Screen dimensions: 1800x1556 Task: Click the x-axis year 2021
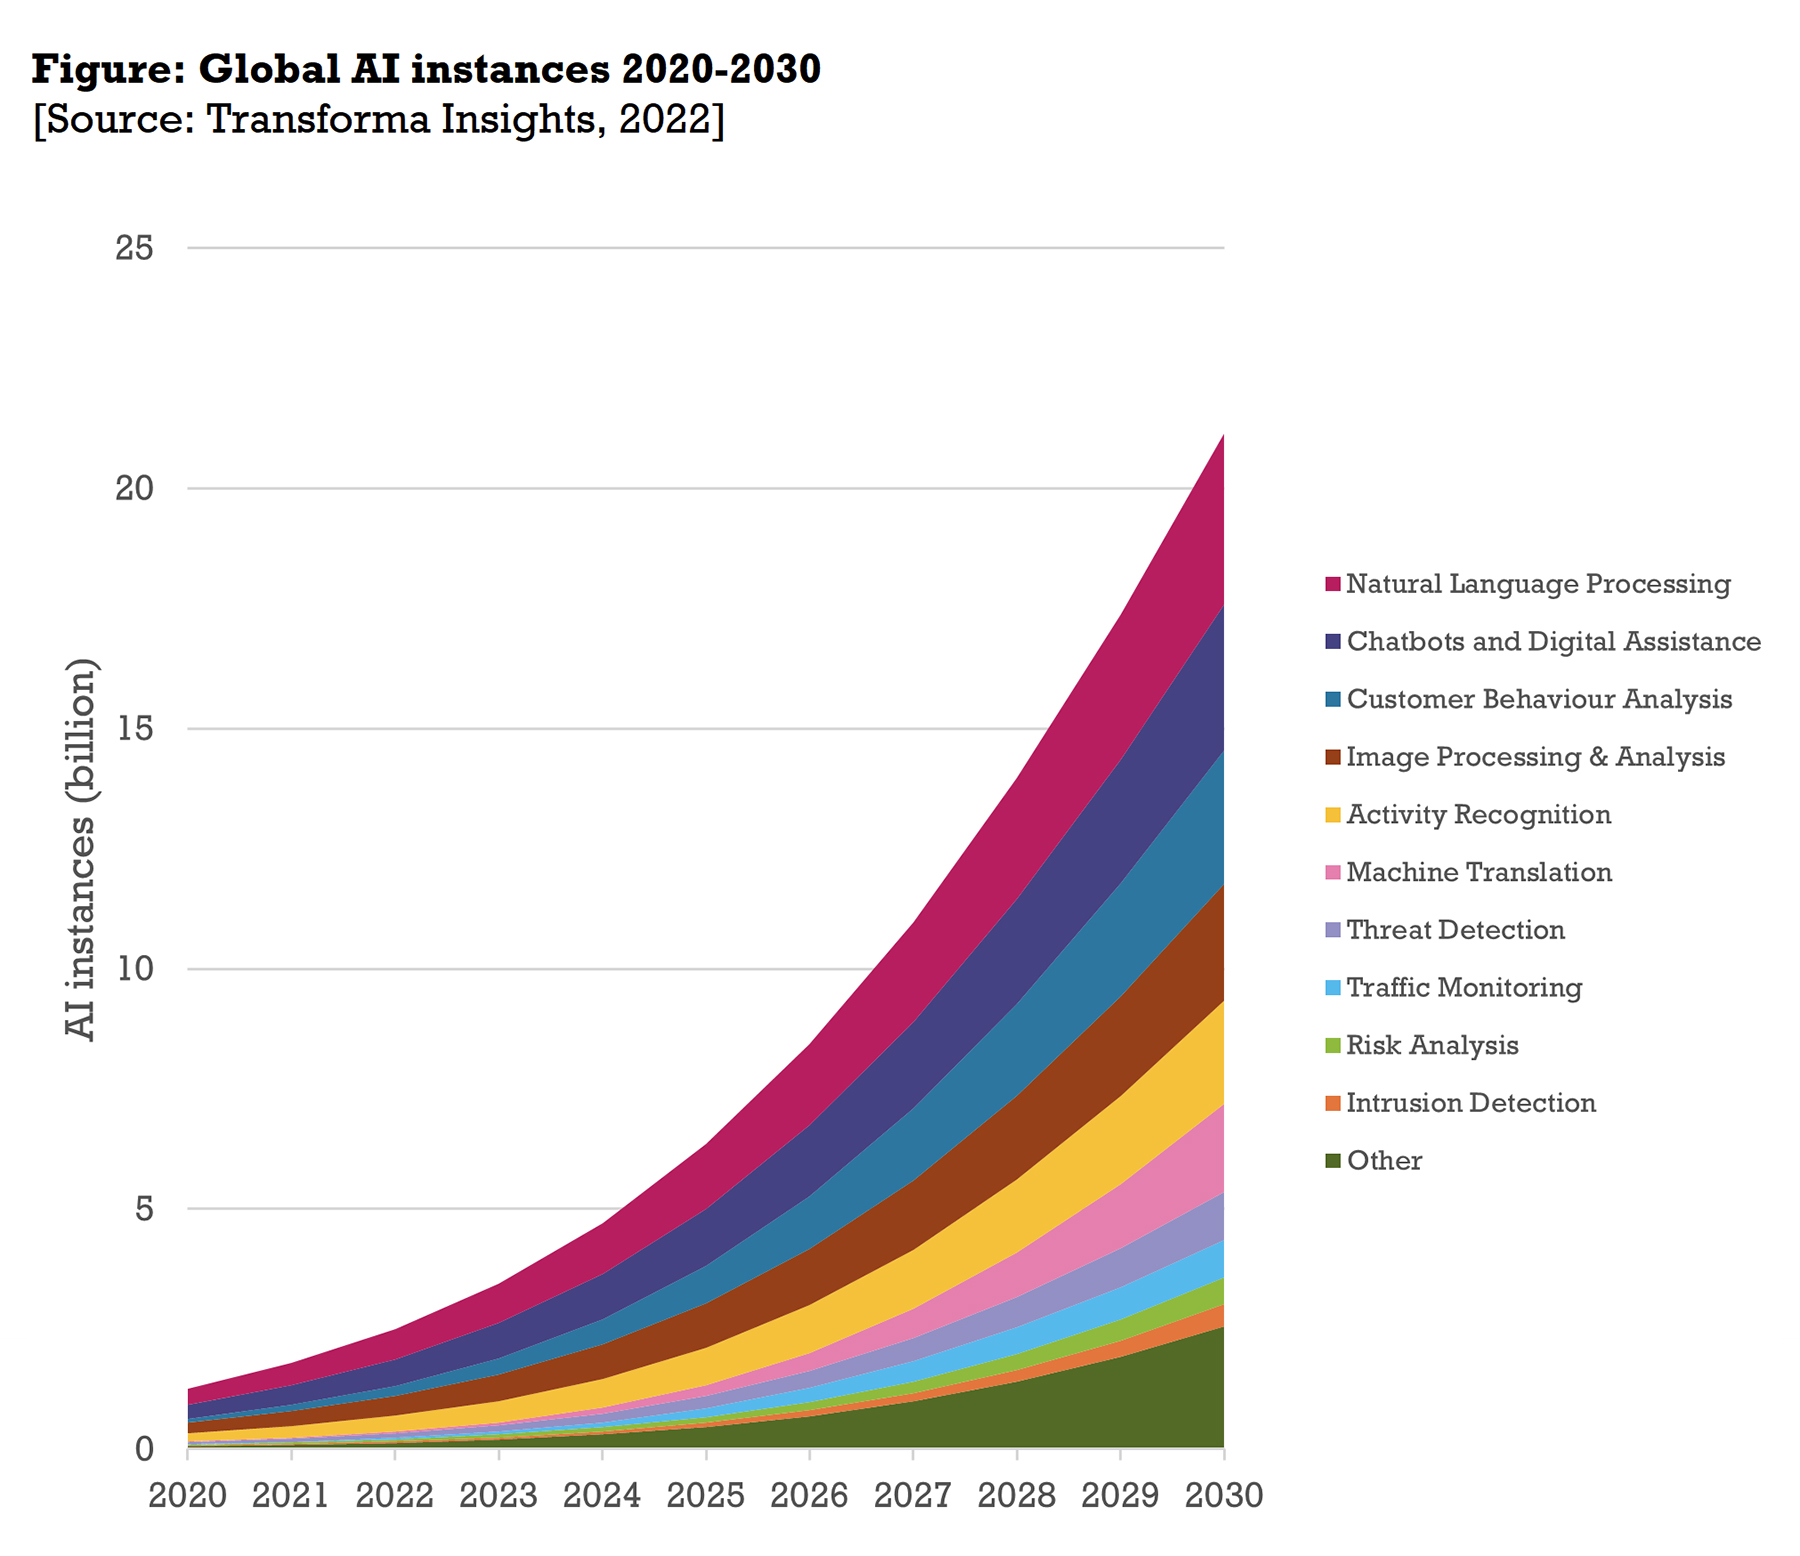(x=291, y=1496)
